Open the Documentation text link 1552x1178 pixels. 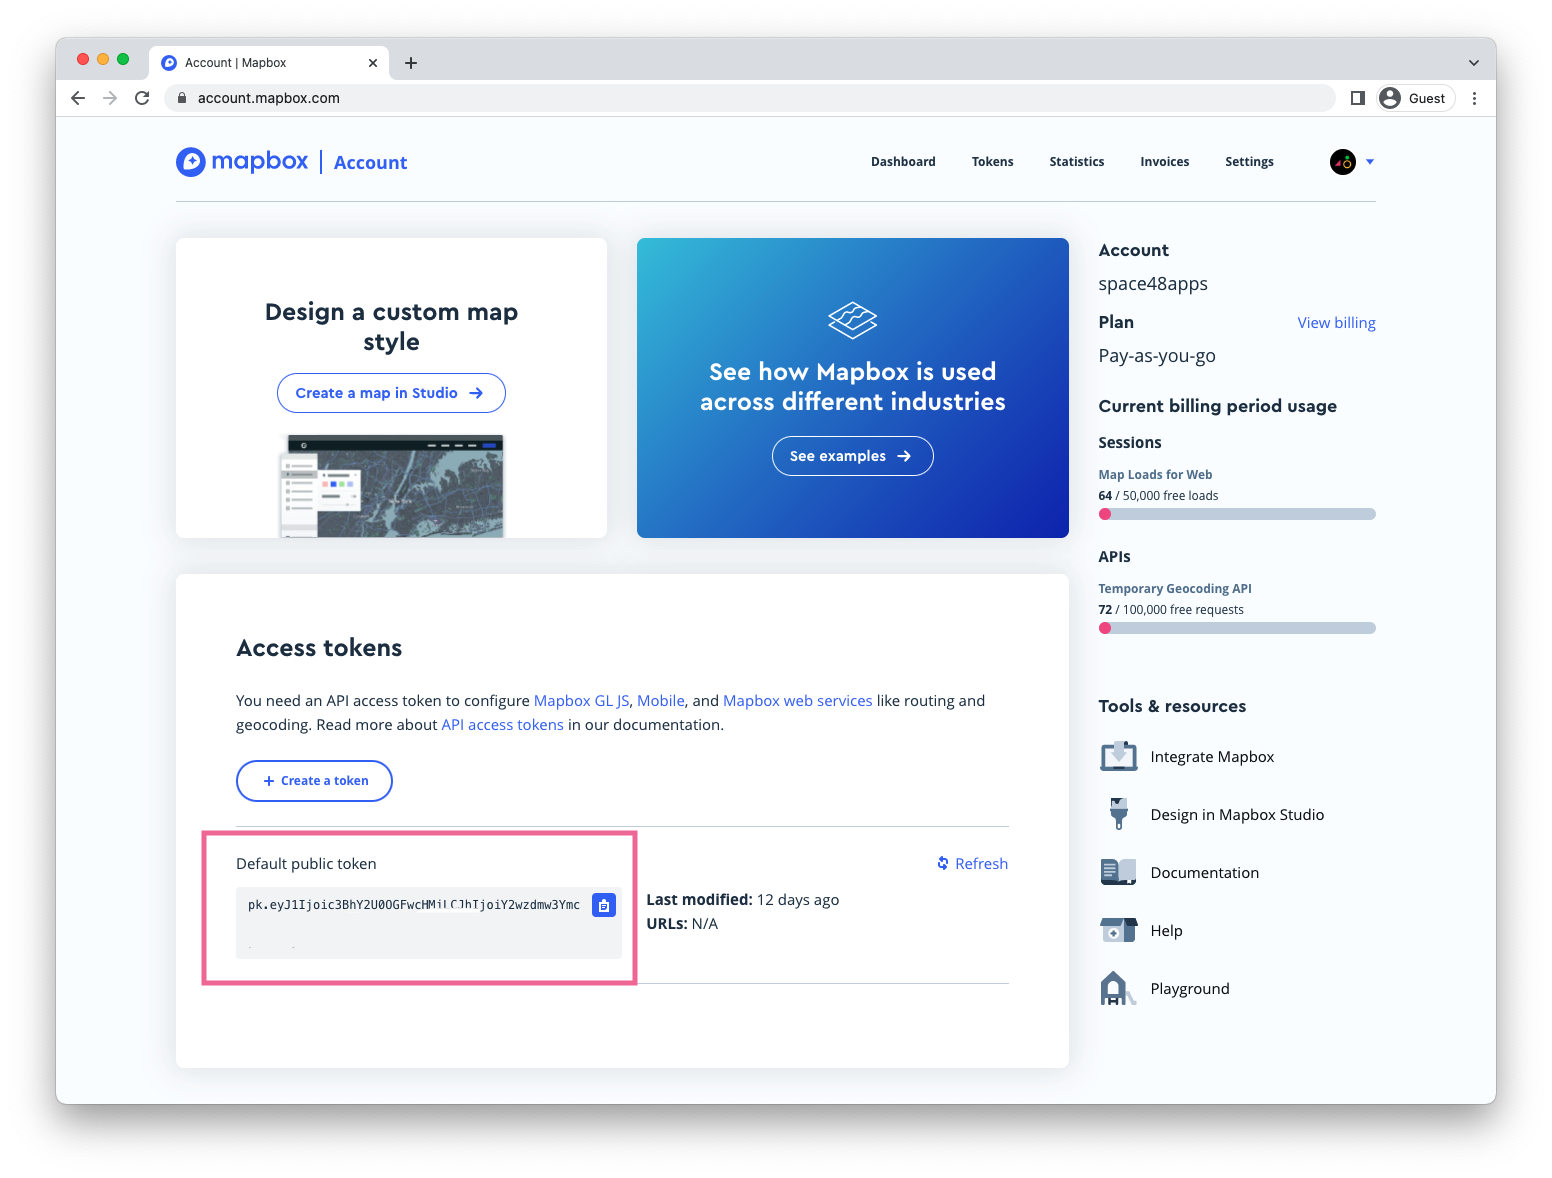1204,873
